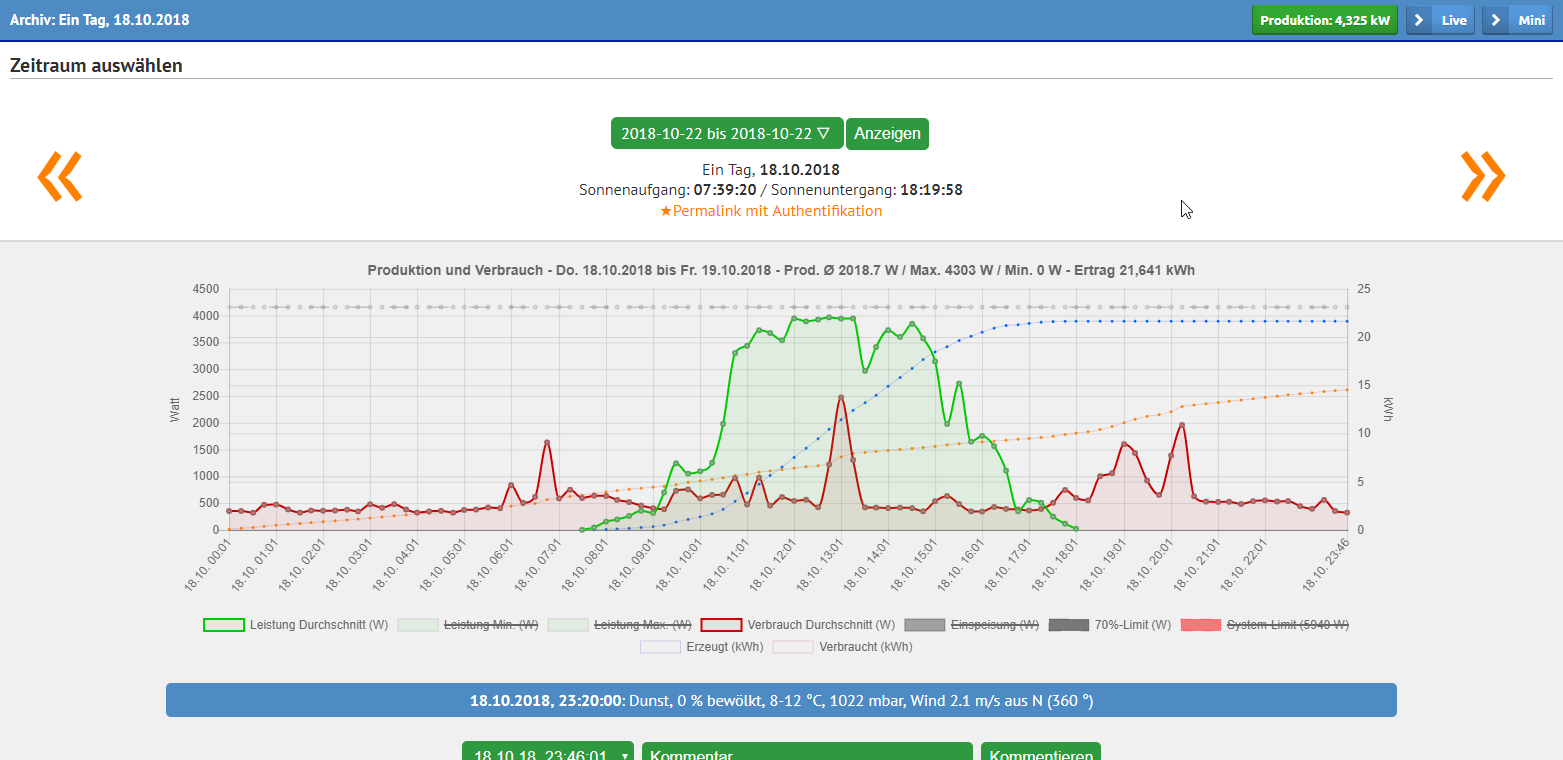Go to the next day with the right double arrow
The image size is (1563, 760).
tap(1483, 176)
